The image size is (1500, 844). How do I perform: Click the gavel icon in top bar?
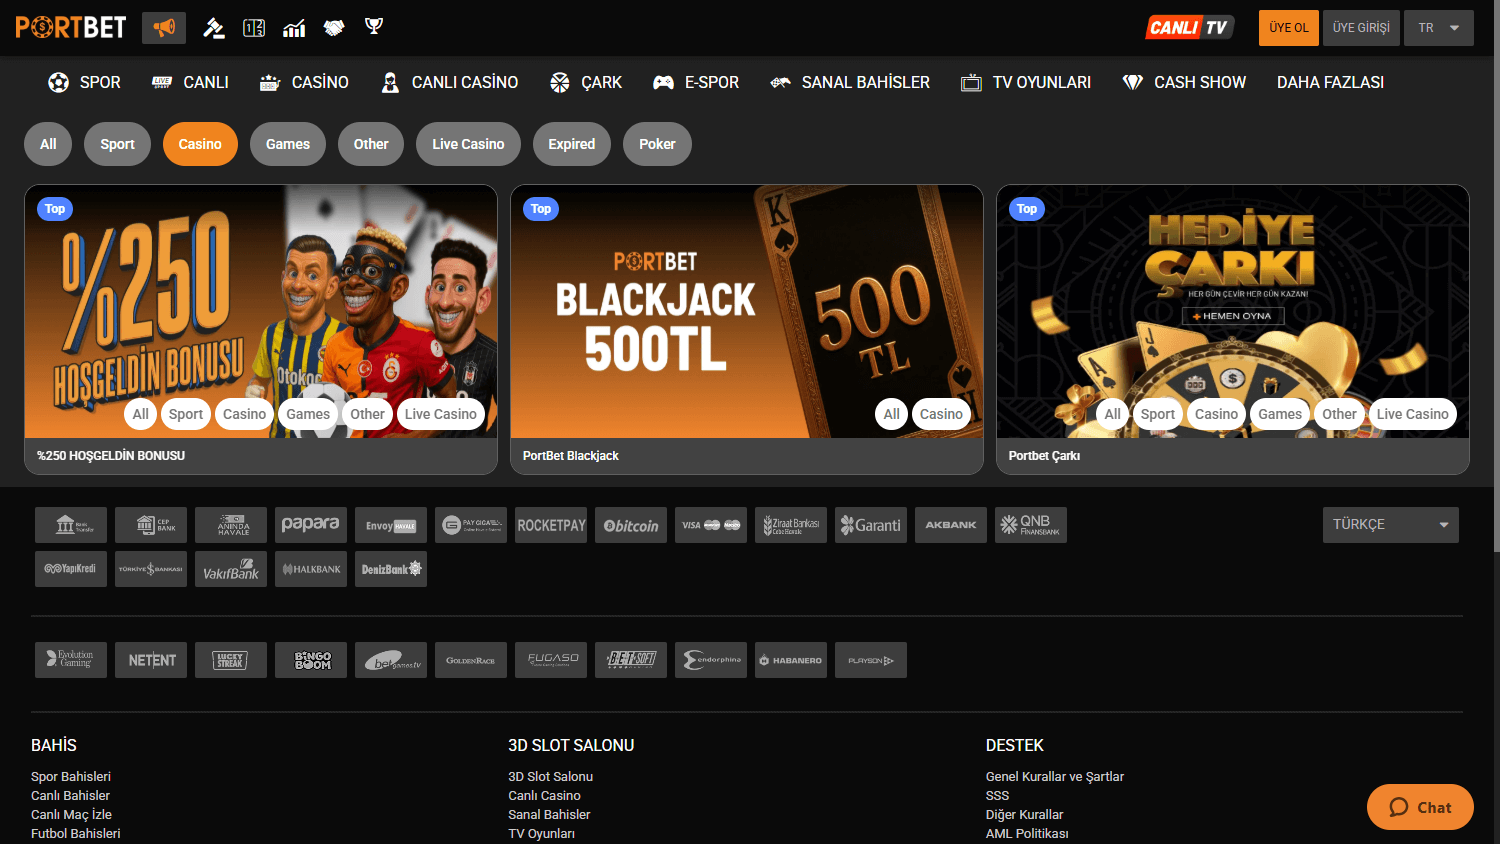(x=214, y=27)
